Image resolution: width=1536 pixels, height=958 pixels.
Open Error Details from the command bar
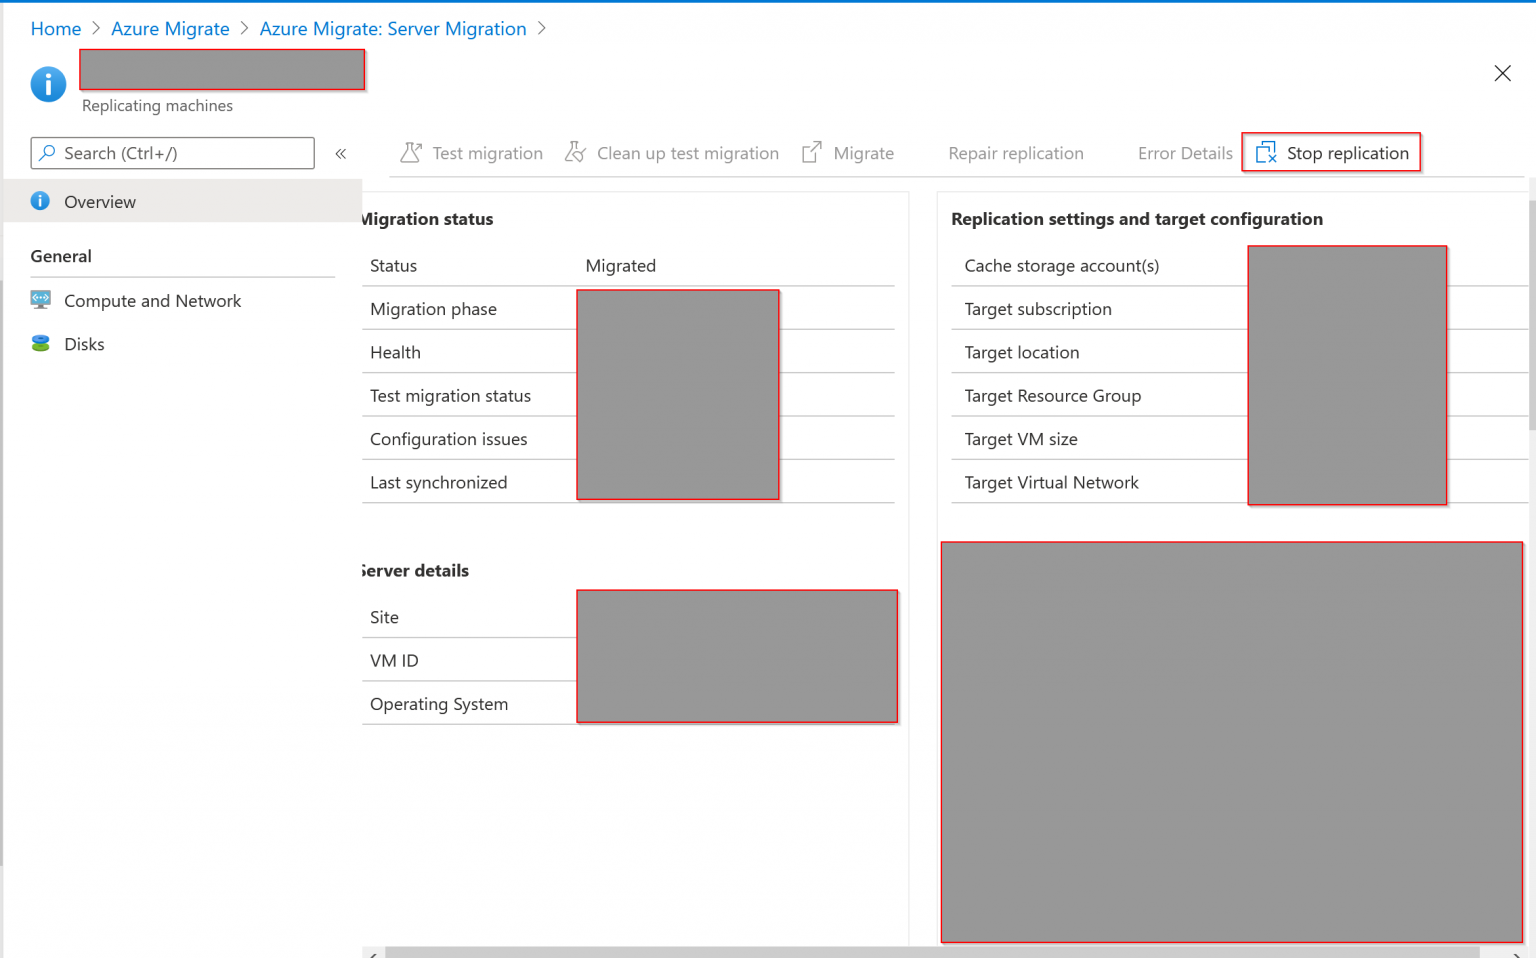(x=1185, y=153)
